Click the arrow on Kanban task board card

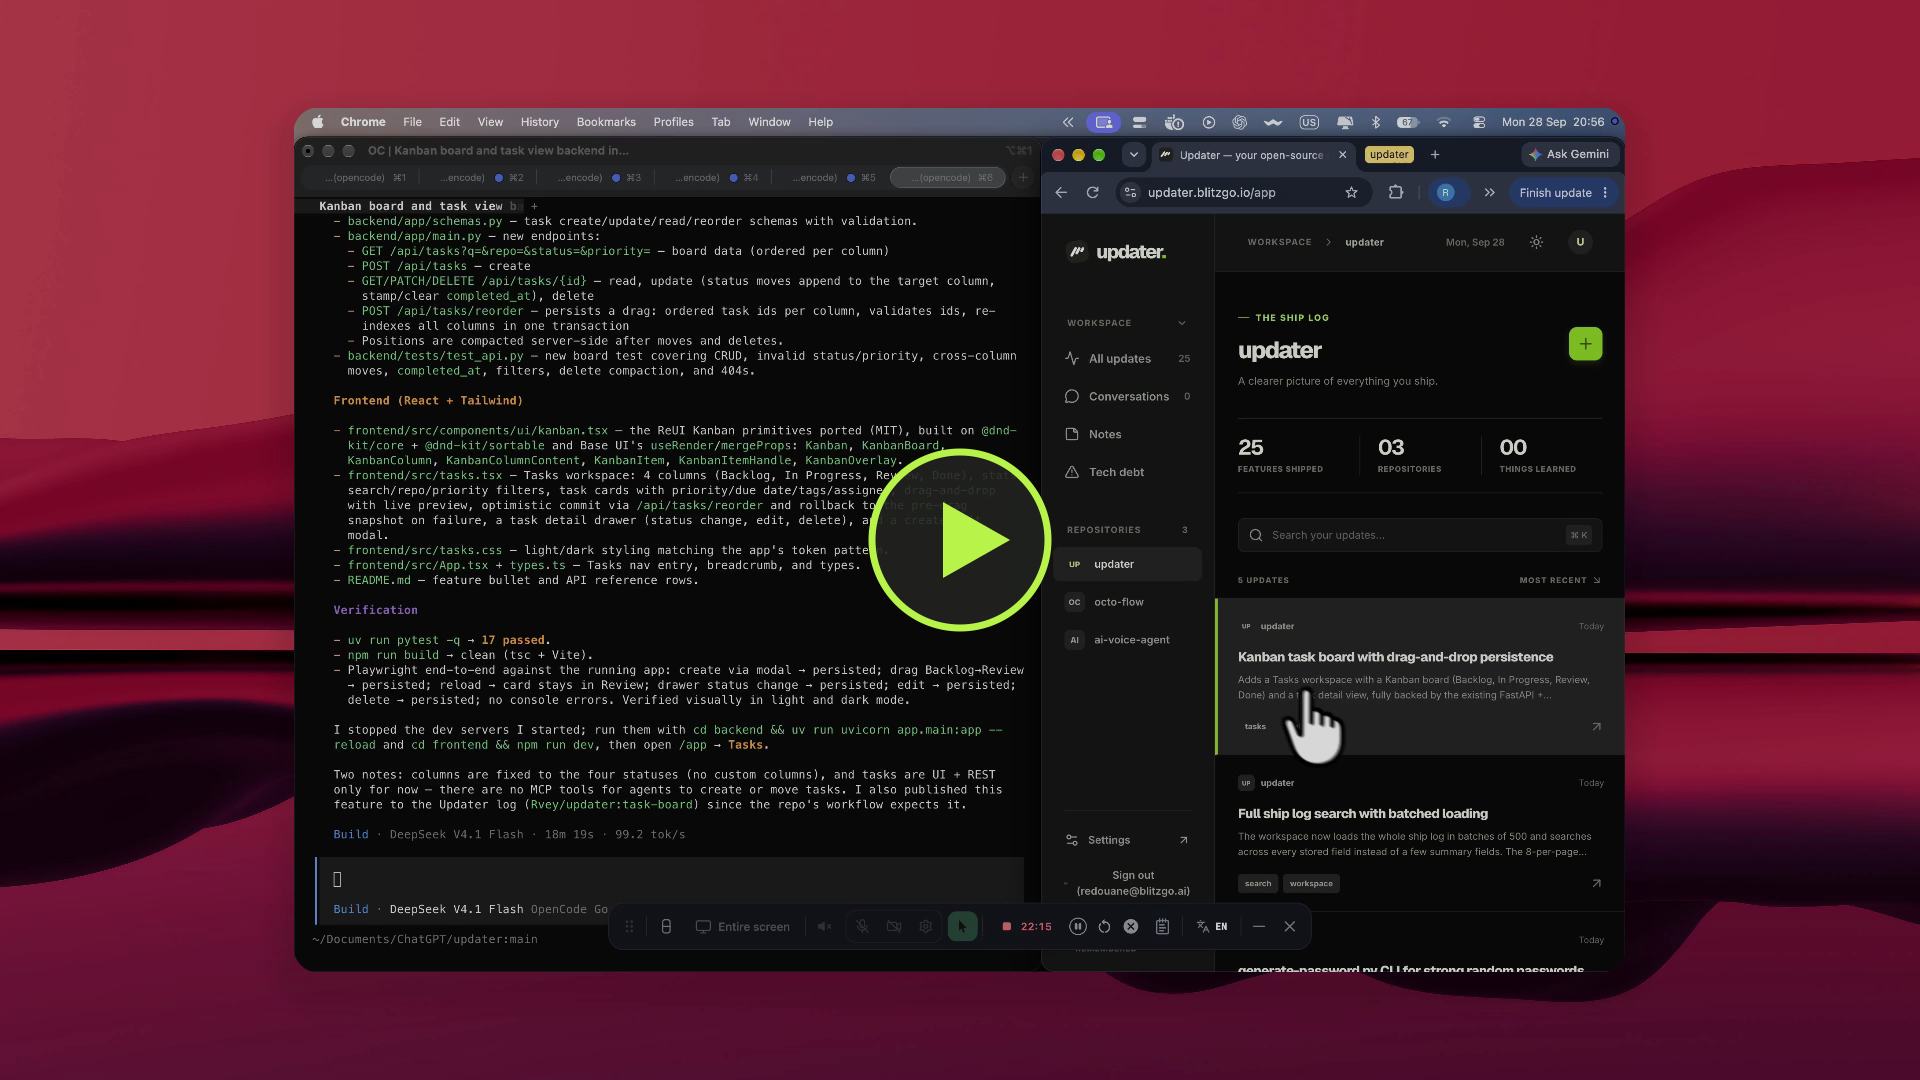(x=1596, y=727)
